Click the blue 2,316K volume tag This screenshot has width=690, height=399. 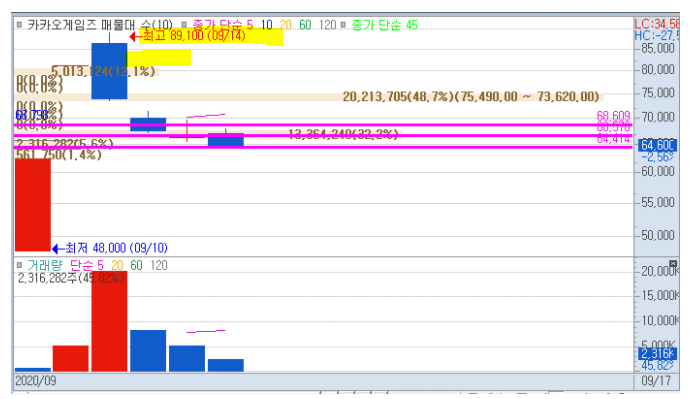click(657, 354)
